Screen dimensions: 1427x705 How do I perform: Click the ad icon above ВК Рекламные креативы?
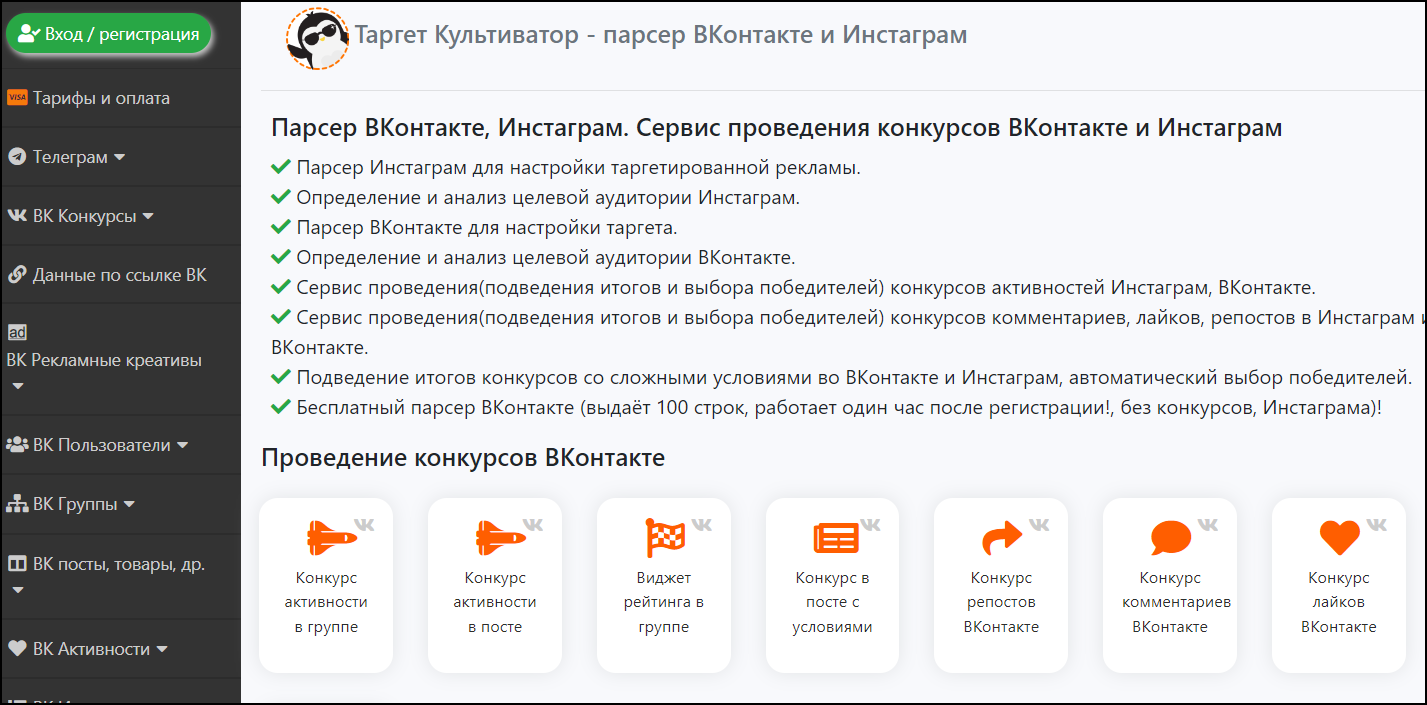(17, 333)
